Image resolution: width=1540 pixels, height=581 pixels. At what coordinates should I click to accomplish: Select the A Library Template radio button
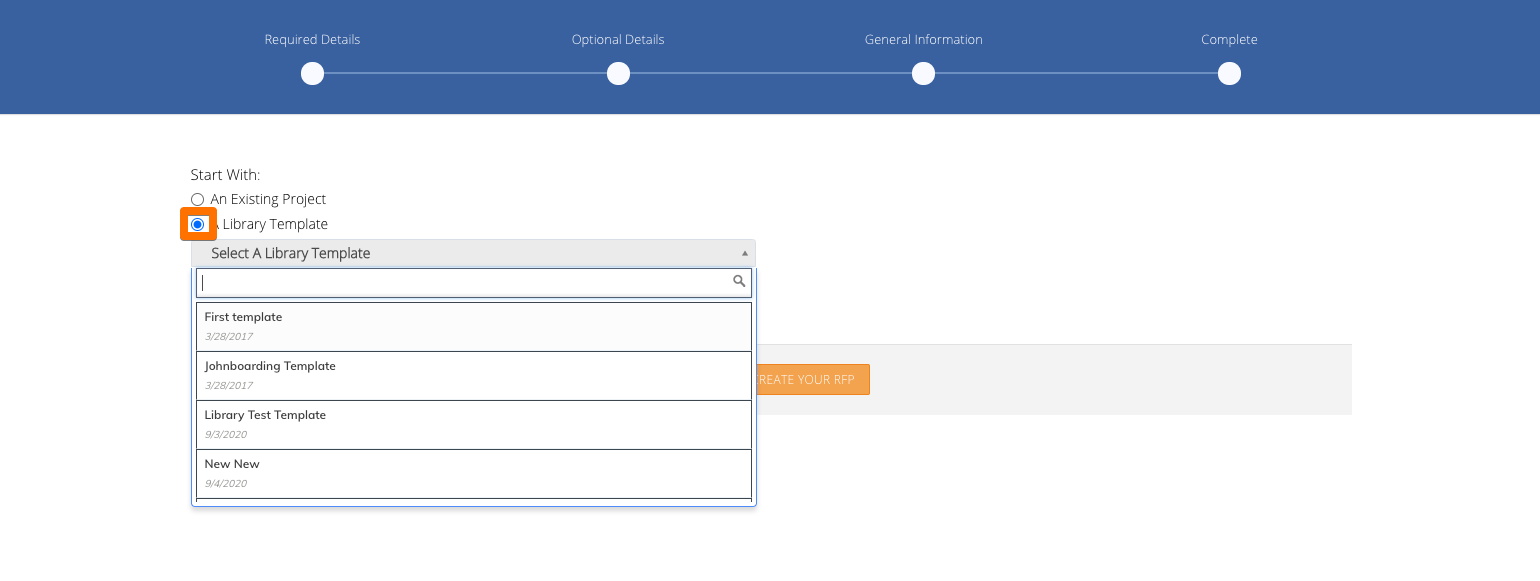[x=197, y=225]
